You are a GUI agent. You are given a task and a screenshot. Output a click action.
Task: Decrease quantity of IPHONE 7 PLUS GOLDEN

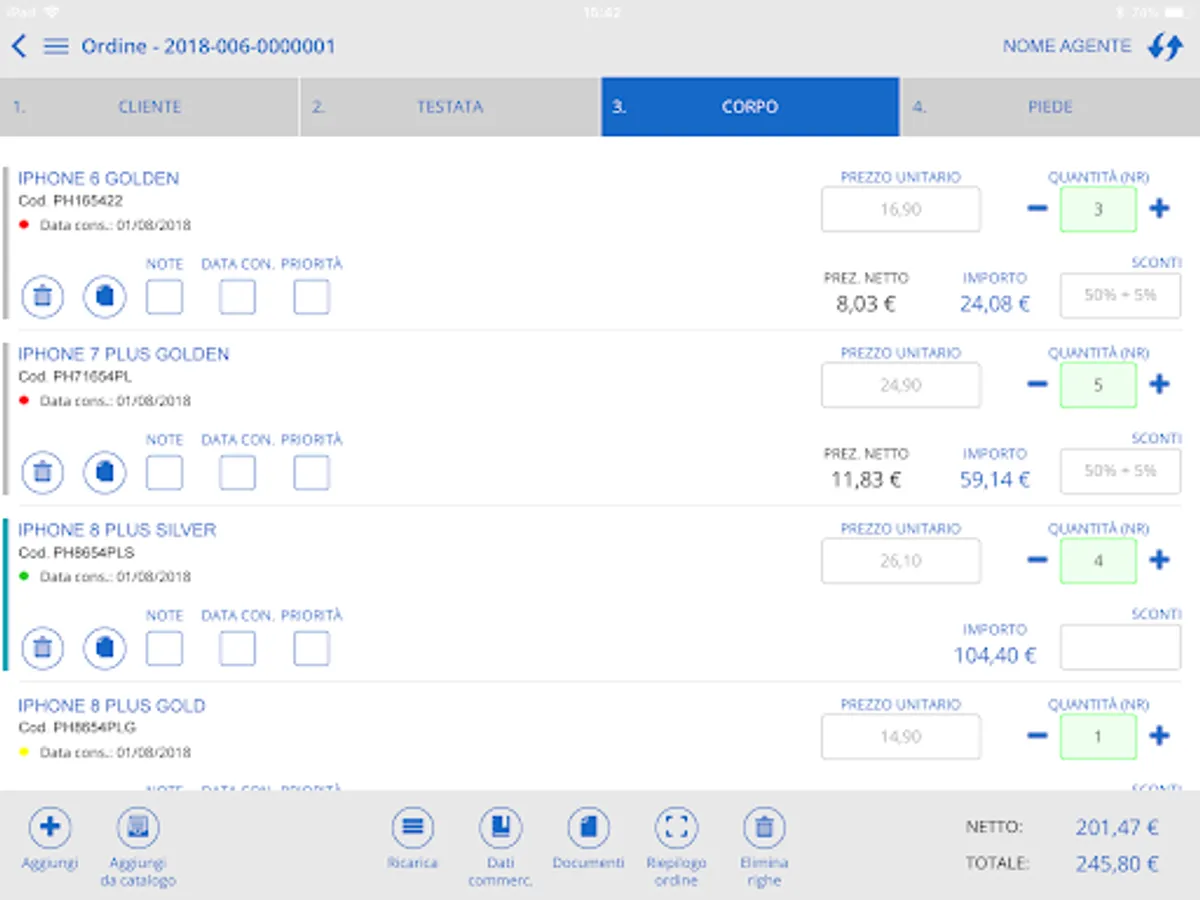pyautogui.click(x=1037, y=385)
